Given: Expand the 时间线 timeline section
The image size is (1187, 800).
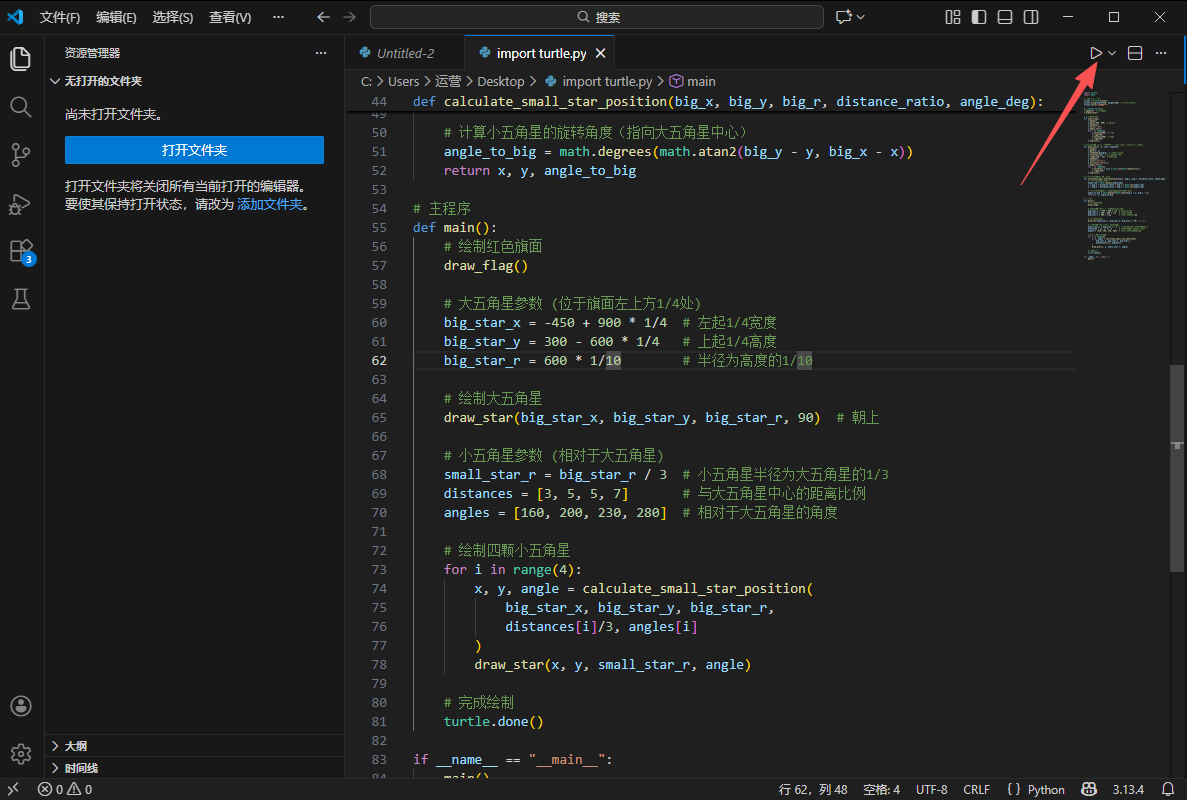Looking at the screenshot, I should [x=81, y=768].
